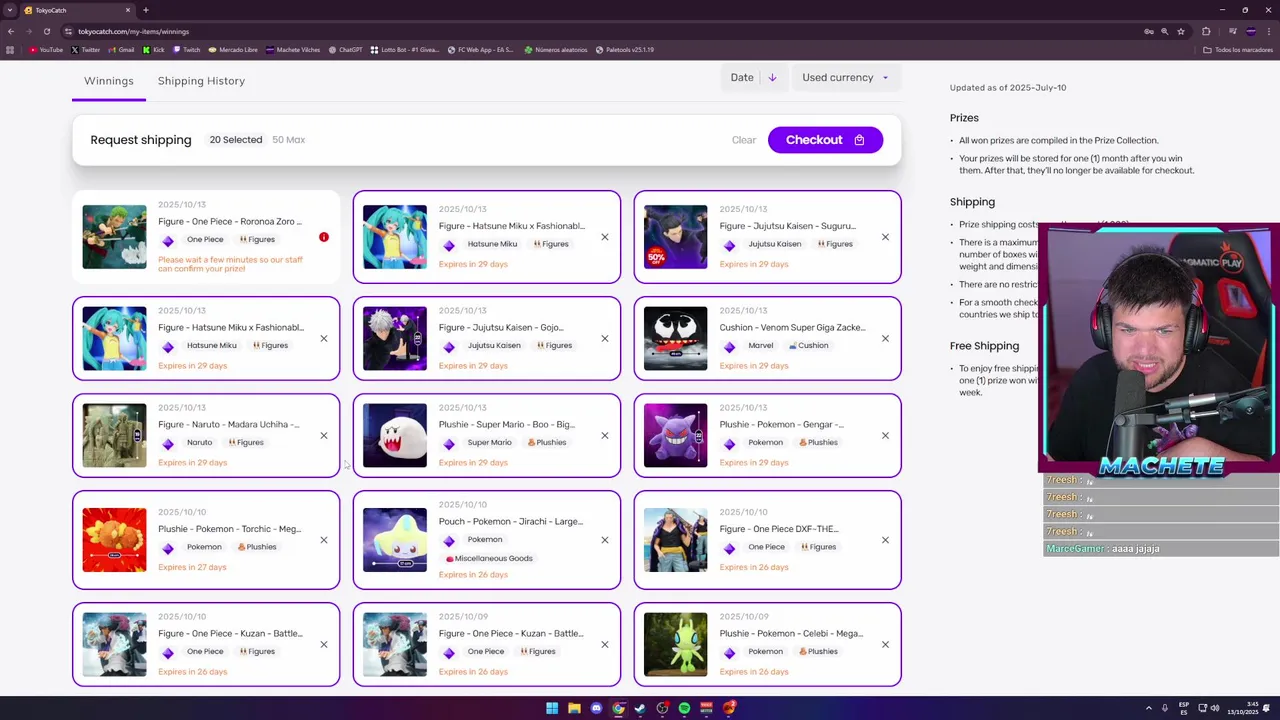Image resolution: width=1280 pixels, height=720 pixels.
Task: Expand the Used currency dropdown
Action: (845, 78)
